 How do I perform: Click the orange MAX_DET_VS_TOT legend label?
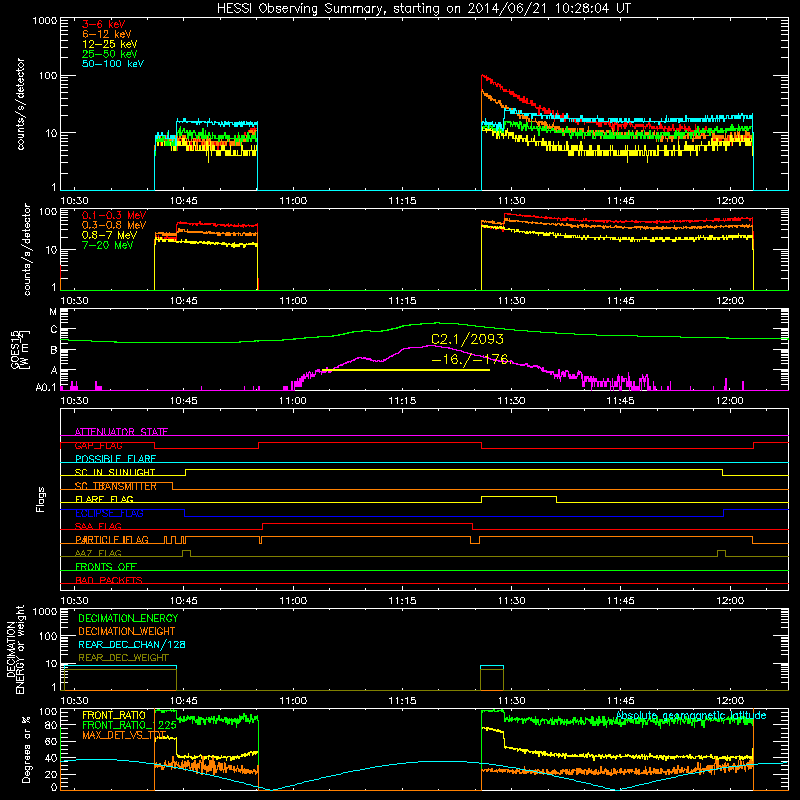tap(124, 735)
